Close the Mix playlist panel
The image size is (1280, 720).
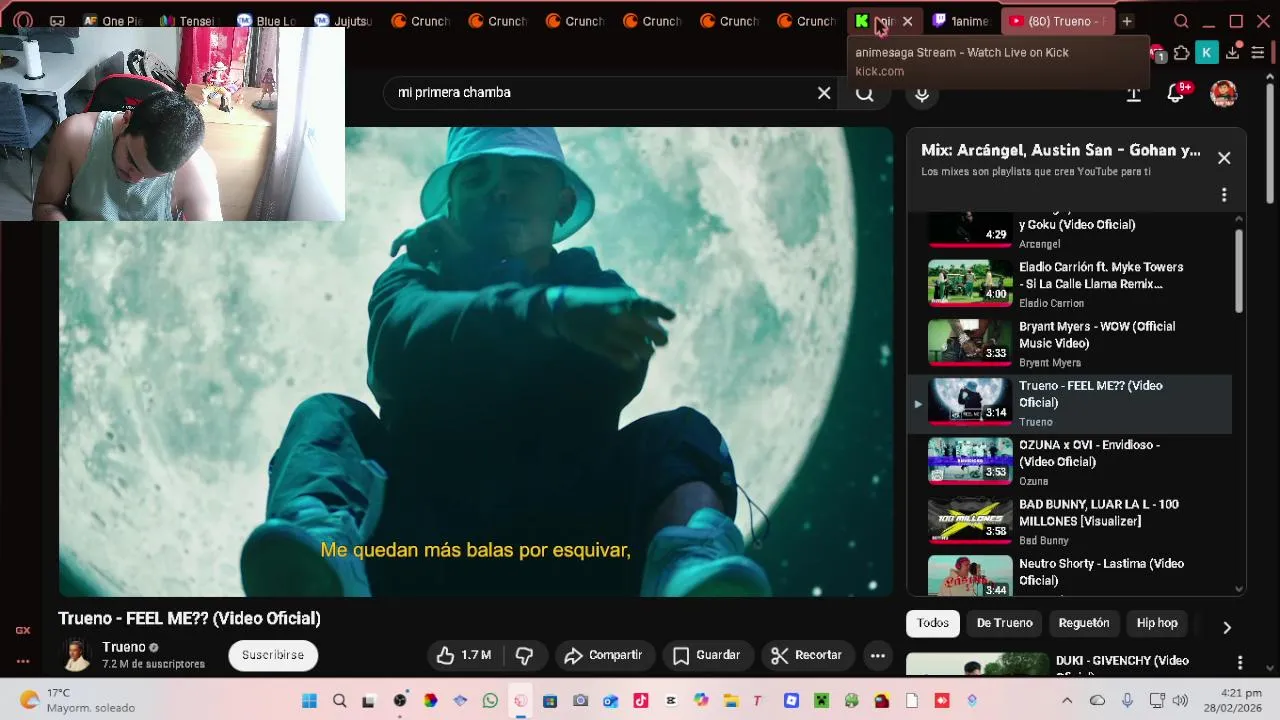[x=1224, y=158]
